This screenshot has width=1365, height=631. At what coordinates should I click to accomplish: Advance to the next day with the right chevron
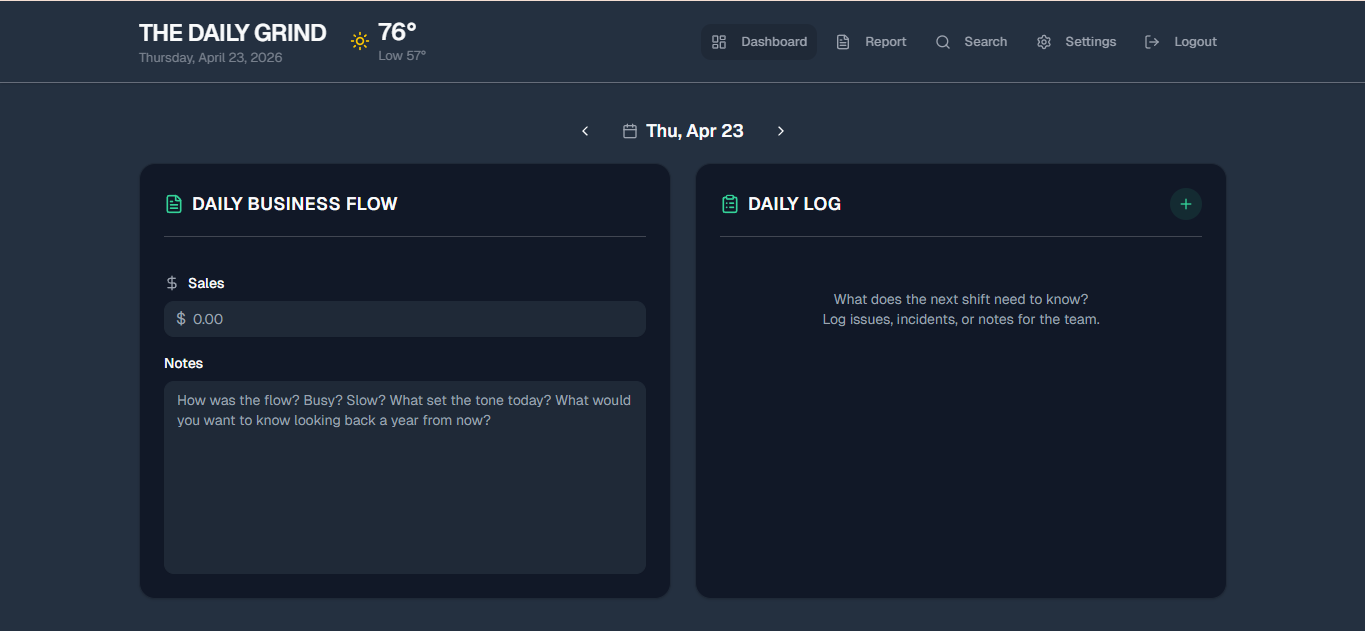click(x=781, y=130)
